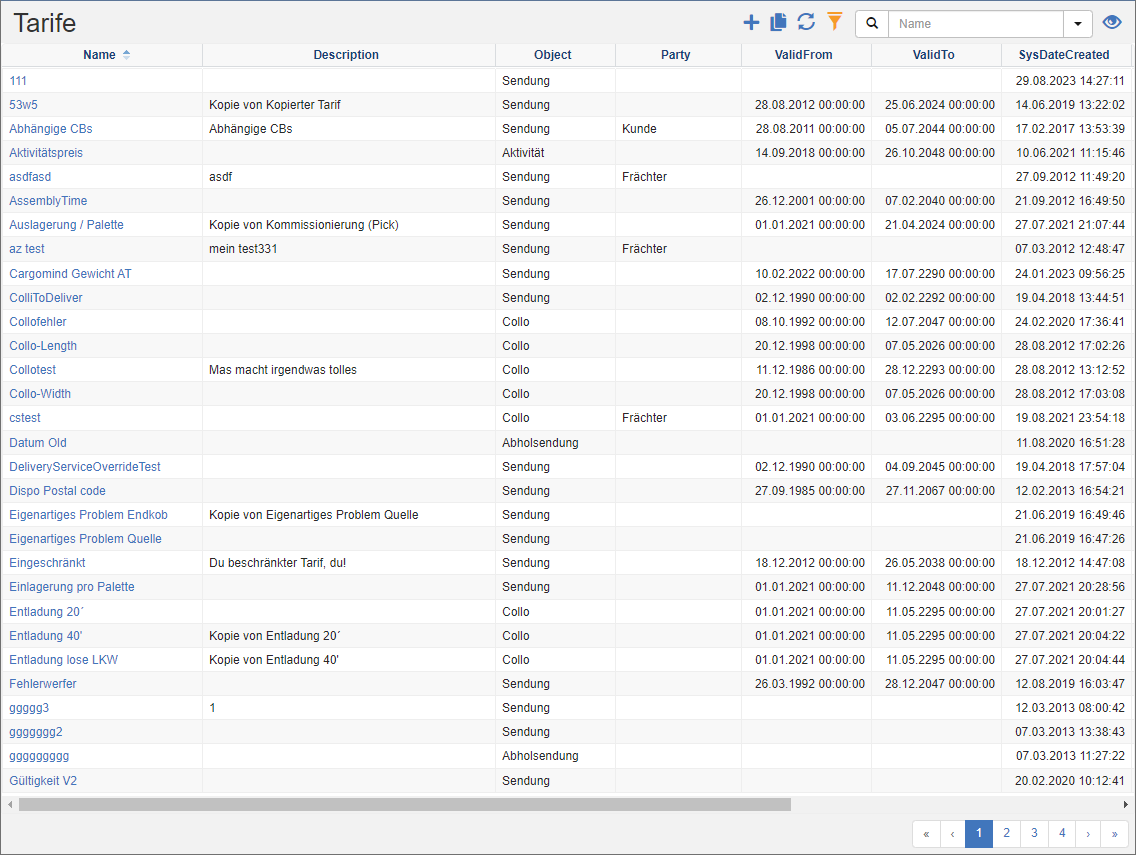This screenshot has height=855, width=1136.
Task: Click the SysDateCreated column header
Action: click(x=1064, y=55)
